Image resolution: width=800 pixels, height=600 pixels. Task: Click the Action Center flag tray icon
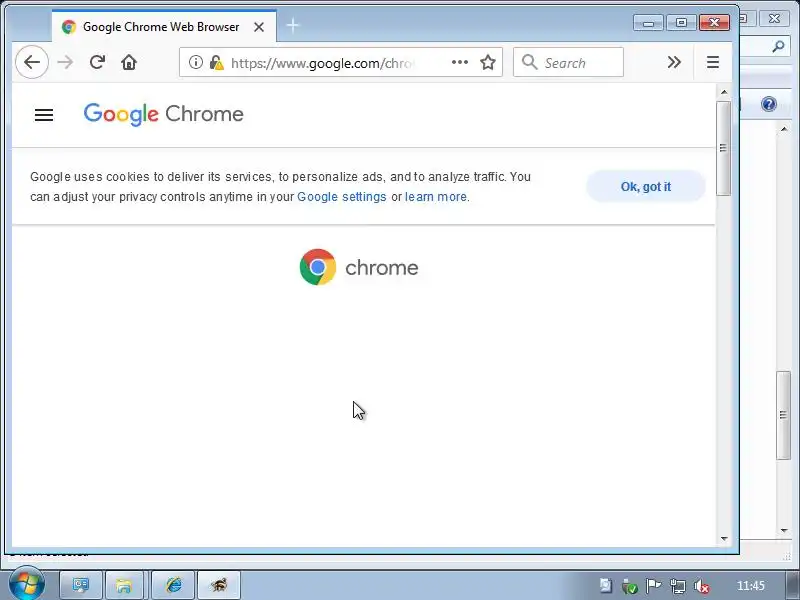tap(654, 586)
